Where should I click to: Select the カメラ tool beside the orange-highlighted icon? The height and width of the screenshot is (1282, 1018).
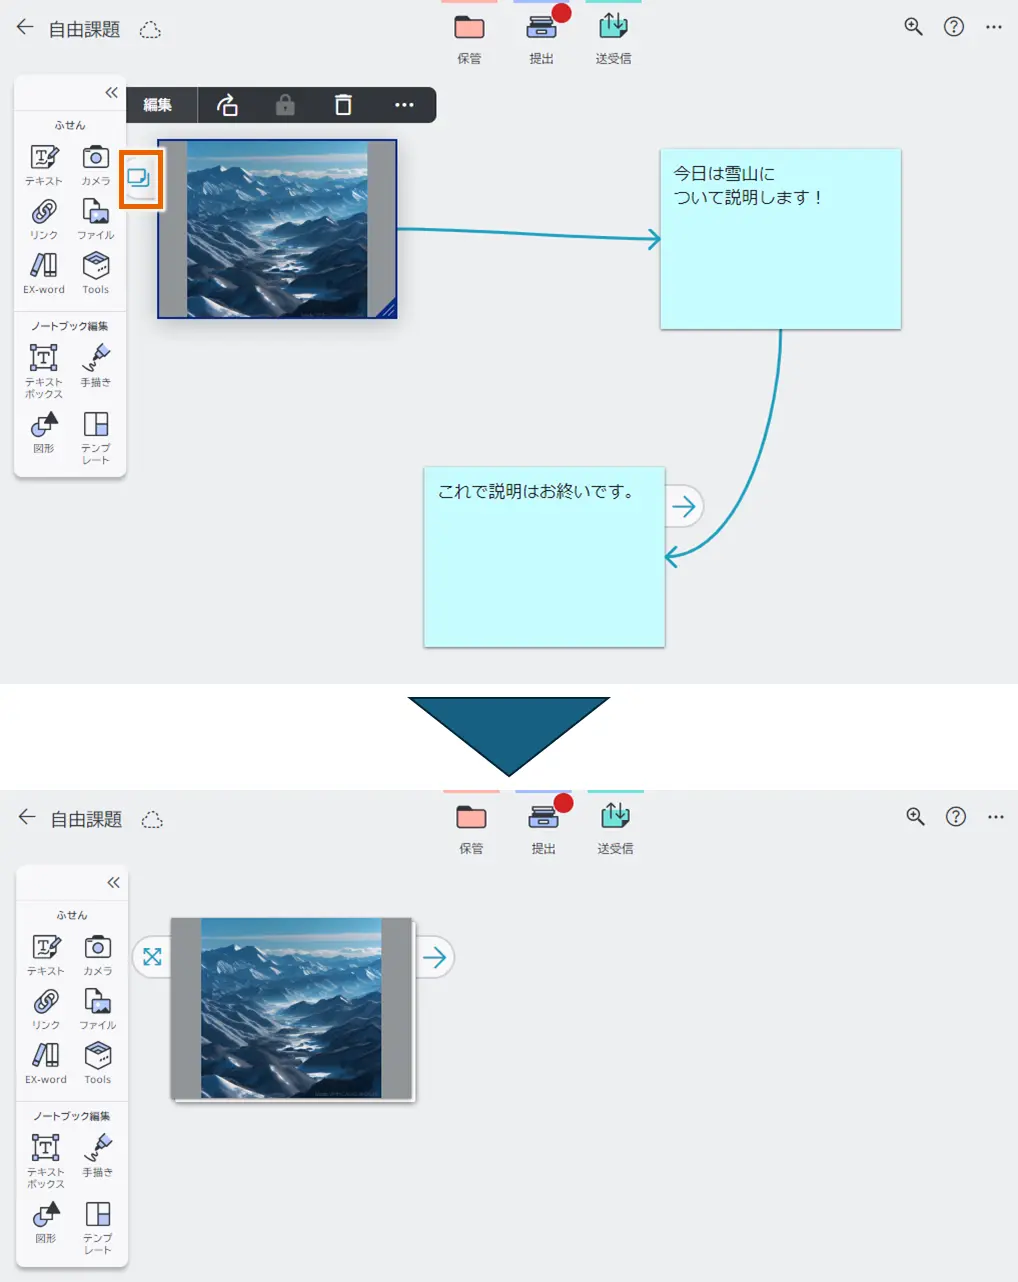[96, 165]
